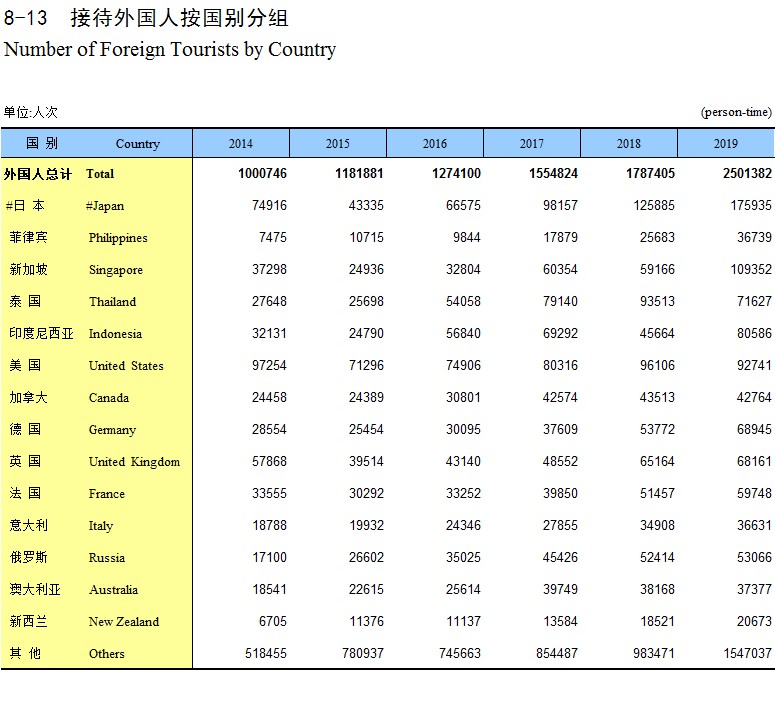Click Others 2019 value 1547037
775x702 pixels.
pos(747,653)
